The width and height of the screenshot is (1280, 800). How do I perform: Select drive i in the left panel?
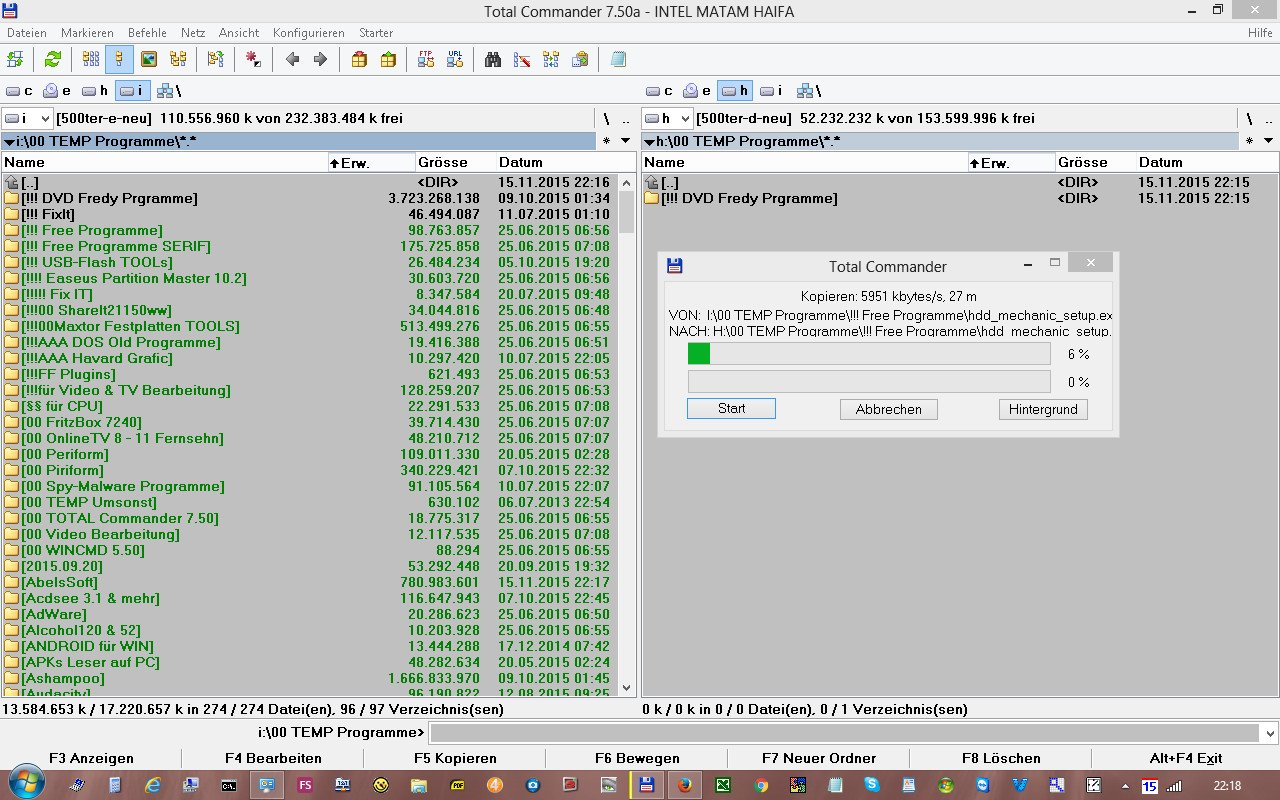(x=131, y=91)
